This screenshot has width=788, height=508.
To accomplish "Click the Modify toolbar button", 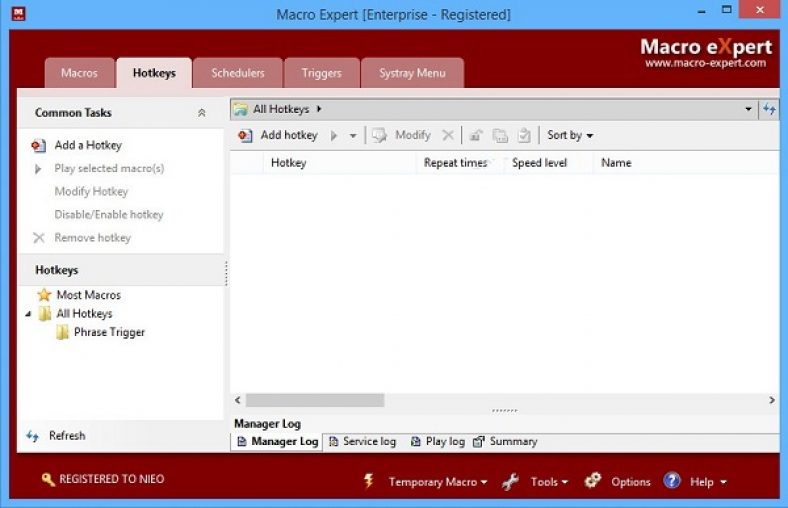I will click(x=402, y=135).
